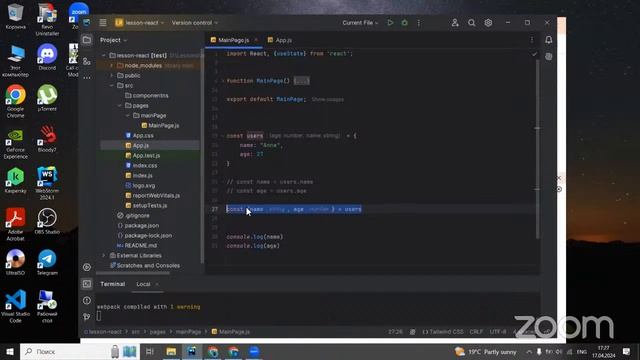Select package.json file
The height and width of the screenshot is (360, 640).
[138, 225]
